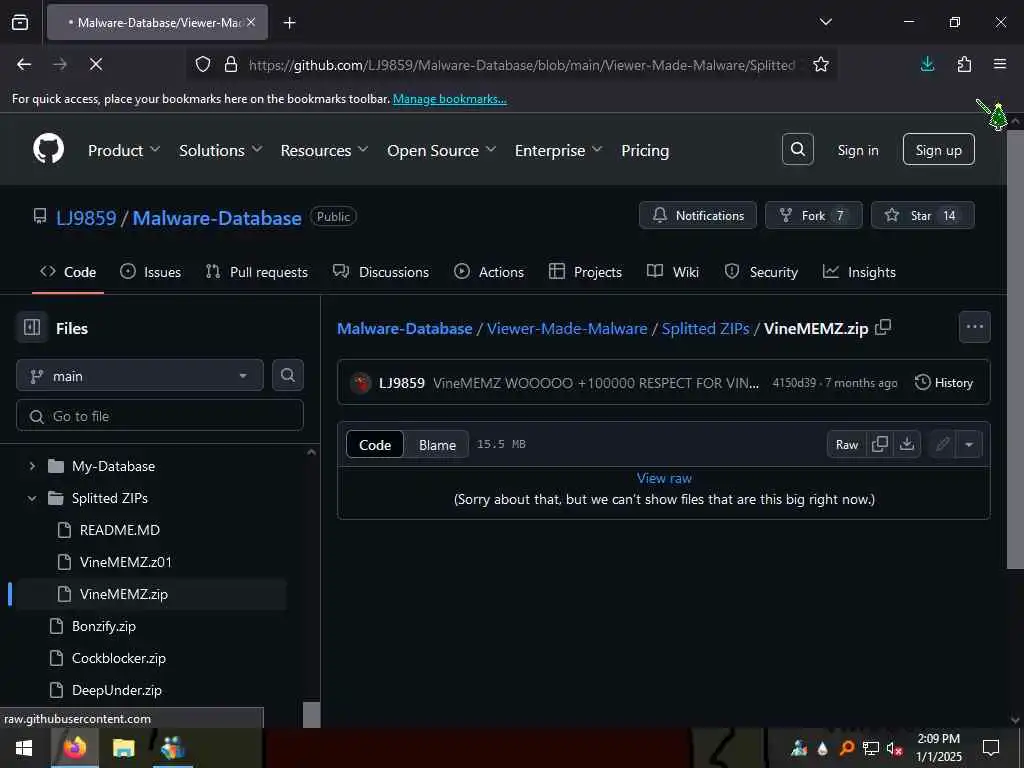Open the Pricing page link
Screen dimensions: 1024x768
[645, 150]
